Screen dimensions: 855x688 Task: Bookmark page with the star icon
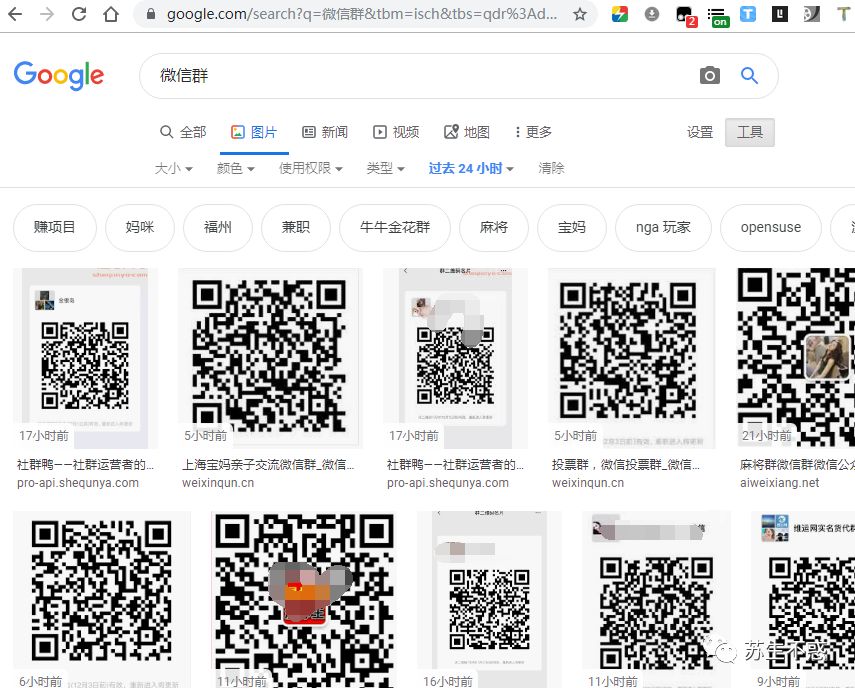[x=580, y=14]
